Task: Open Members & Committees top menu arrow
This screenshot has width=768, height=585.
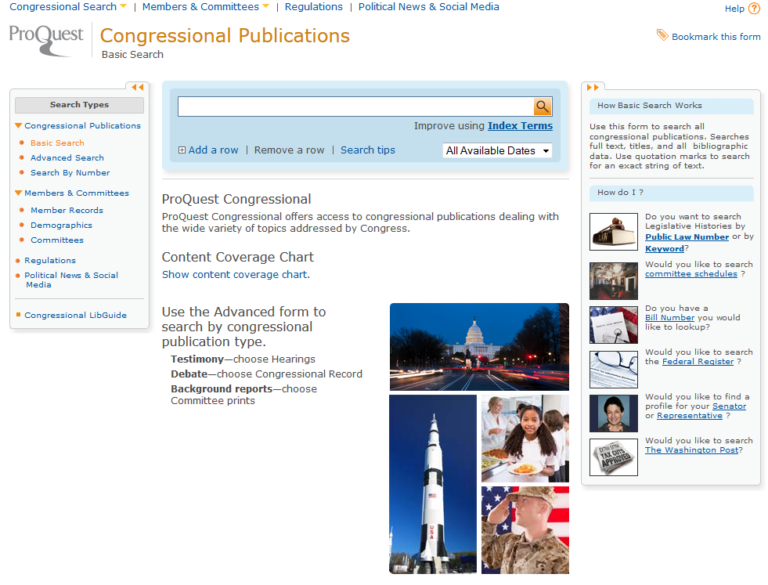Action: pyautogui.click(x=266, y=6)
